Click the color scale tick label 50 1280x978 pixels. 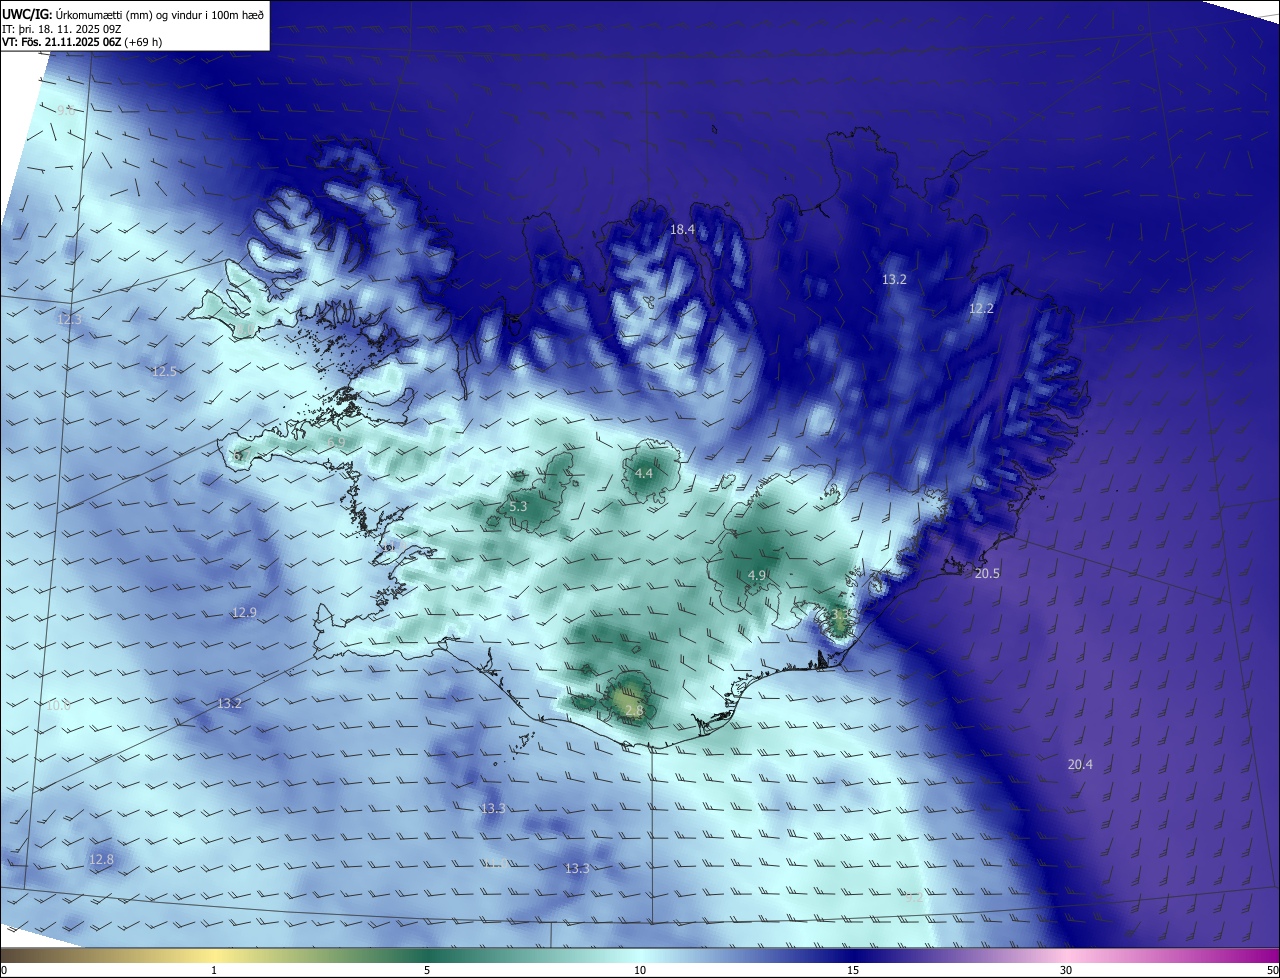1272,970
